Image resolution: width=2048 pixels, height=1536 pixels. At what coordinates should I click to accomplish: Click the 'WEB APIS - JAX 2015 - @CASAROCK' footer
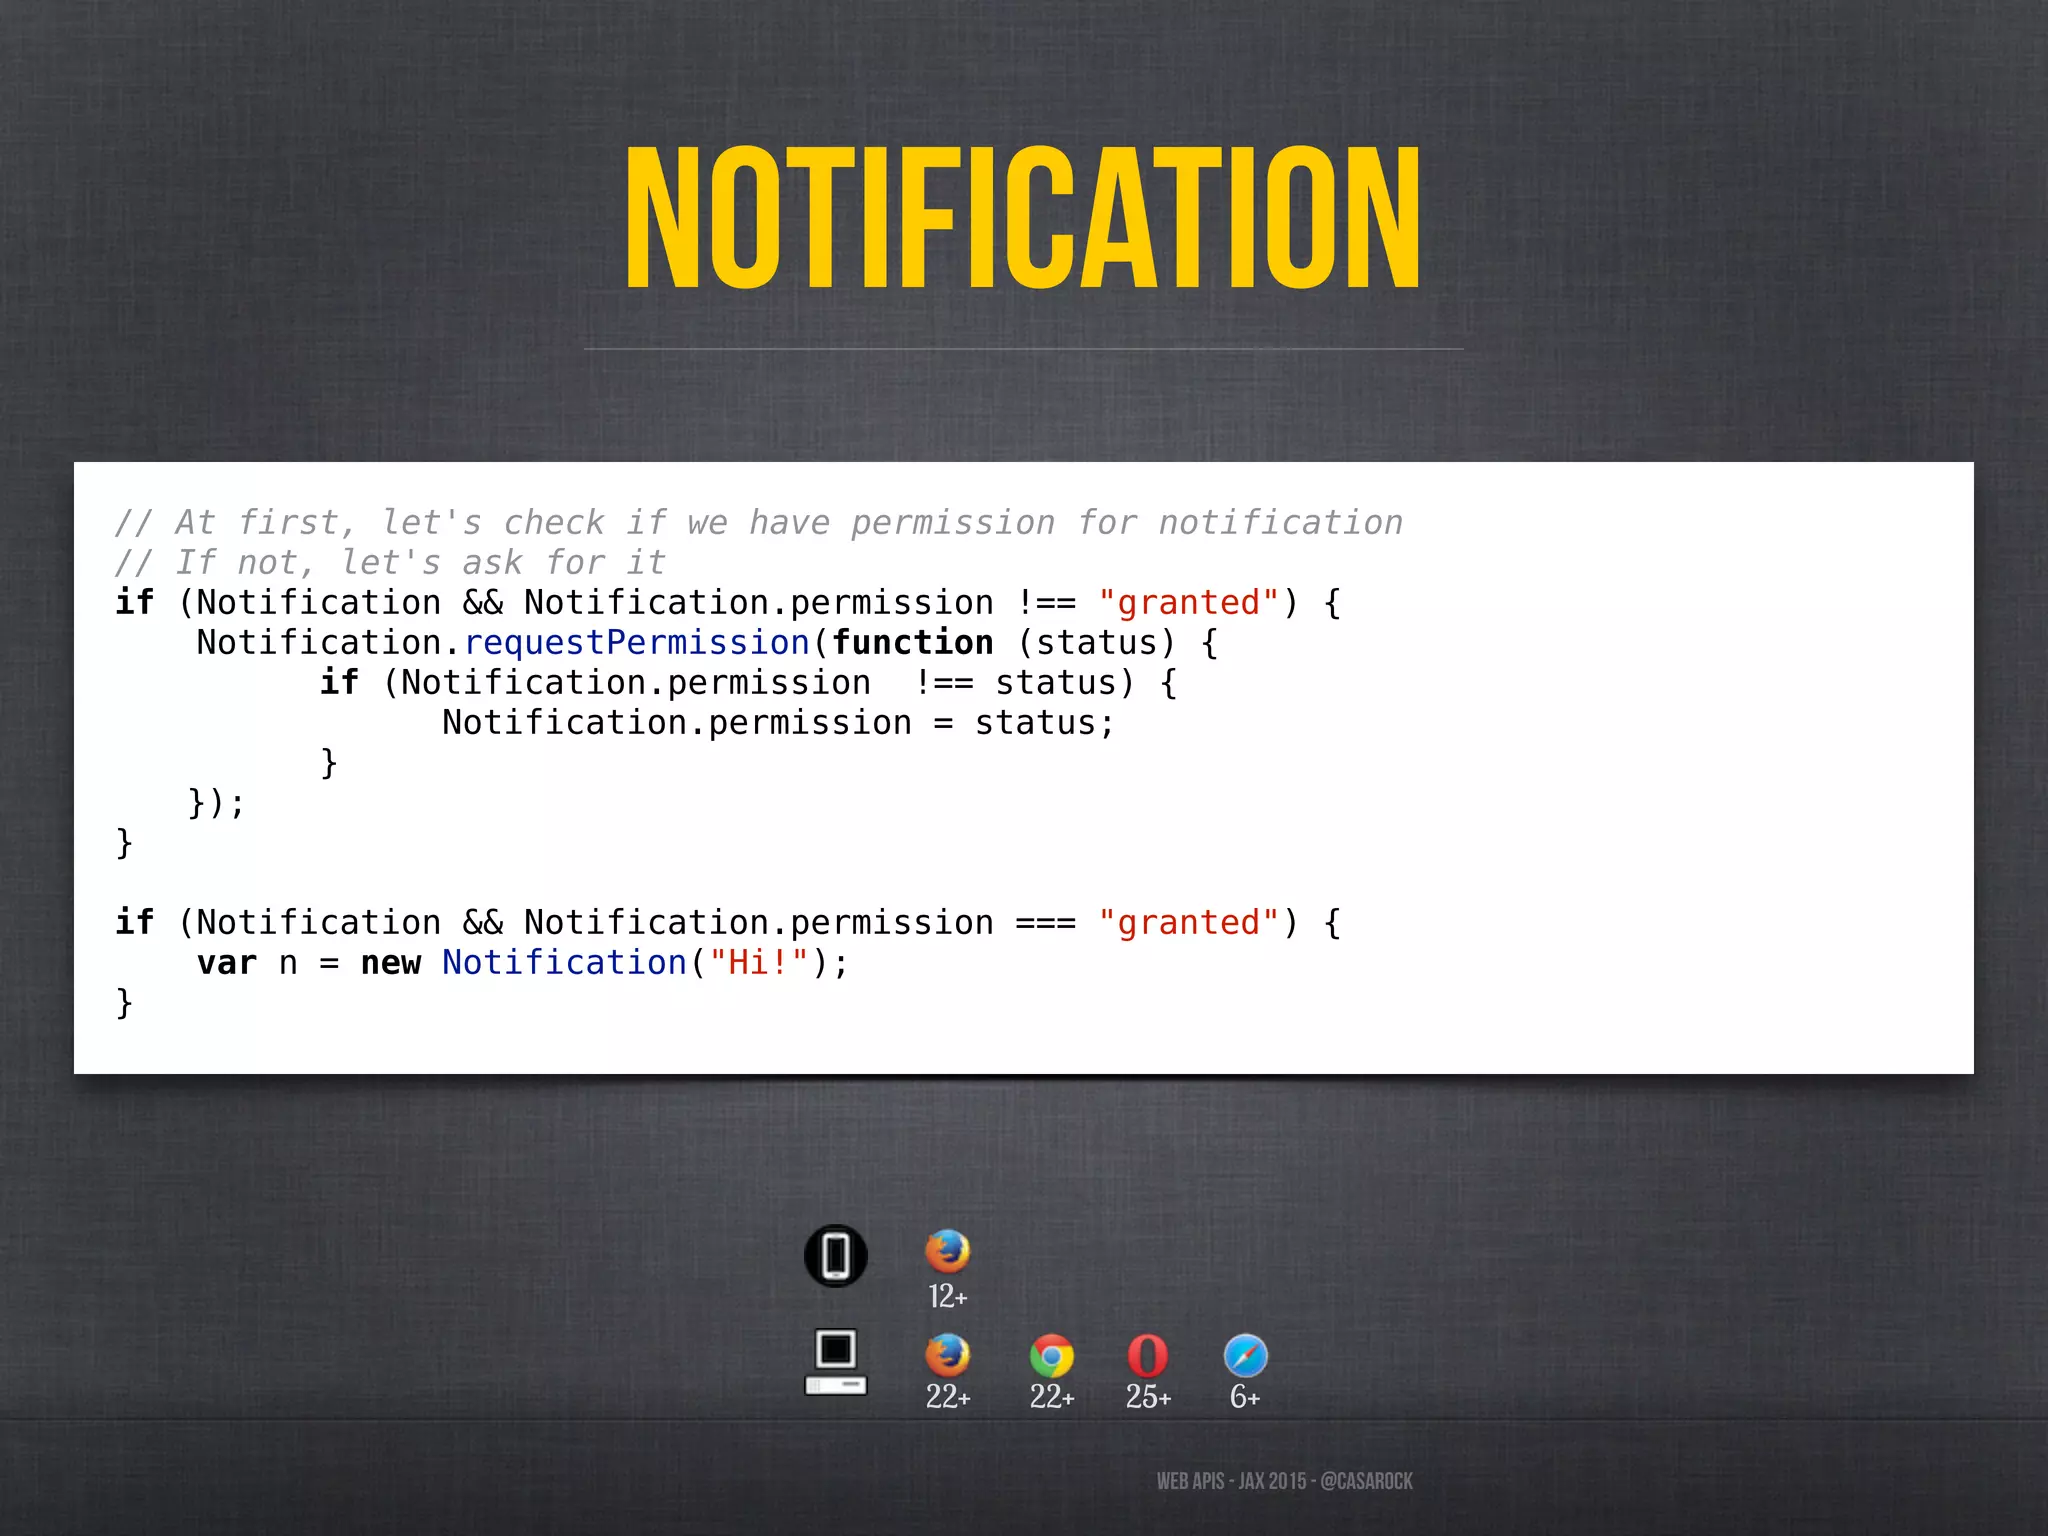[x=1284, y=1481]
